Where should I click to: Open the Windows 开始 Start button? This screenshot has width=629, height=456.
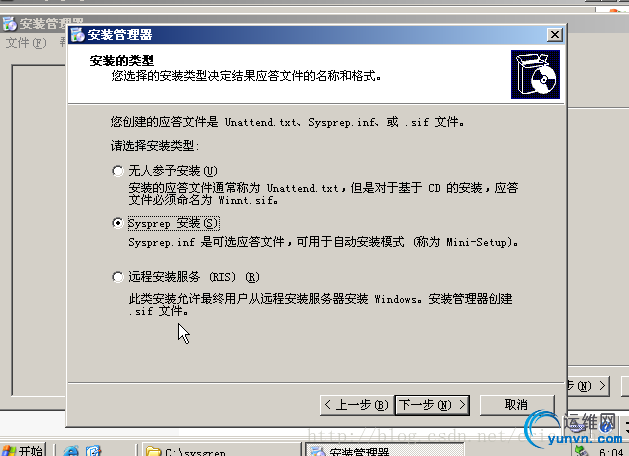coord(22,450)
